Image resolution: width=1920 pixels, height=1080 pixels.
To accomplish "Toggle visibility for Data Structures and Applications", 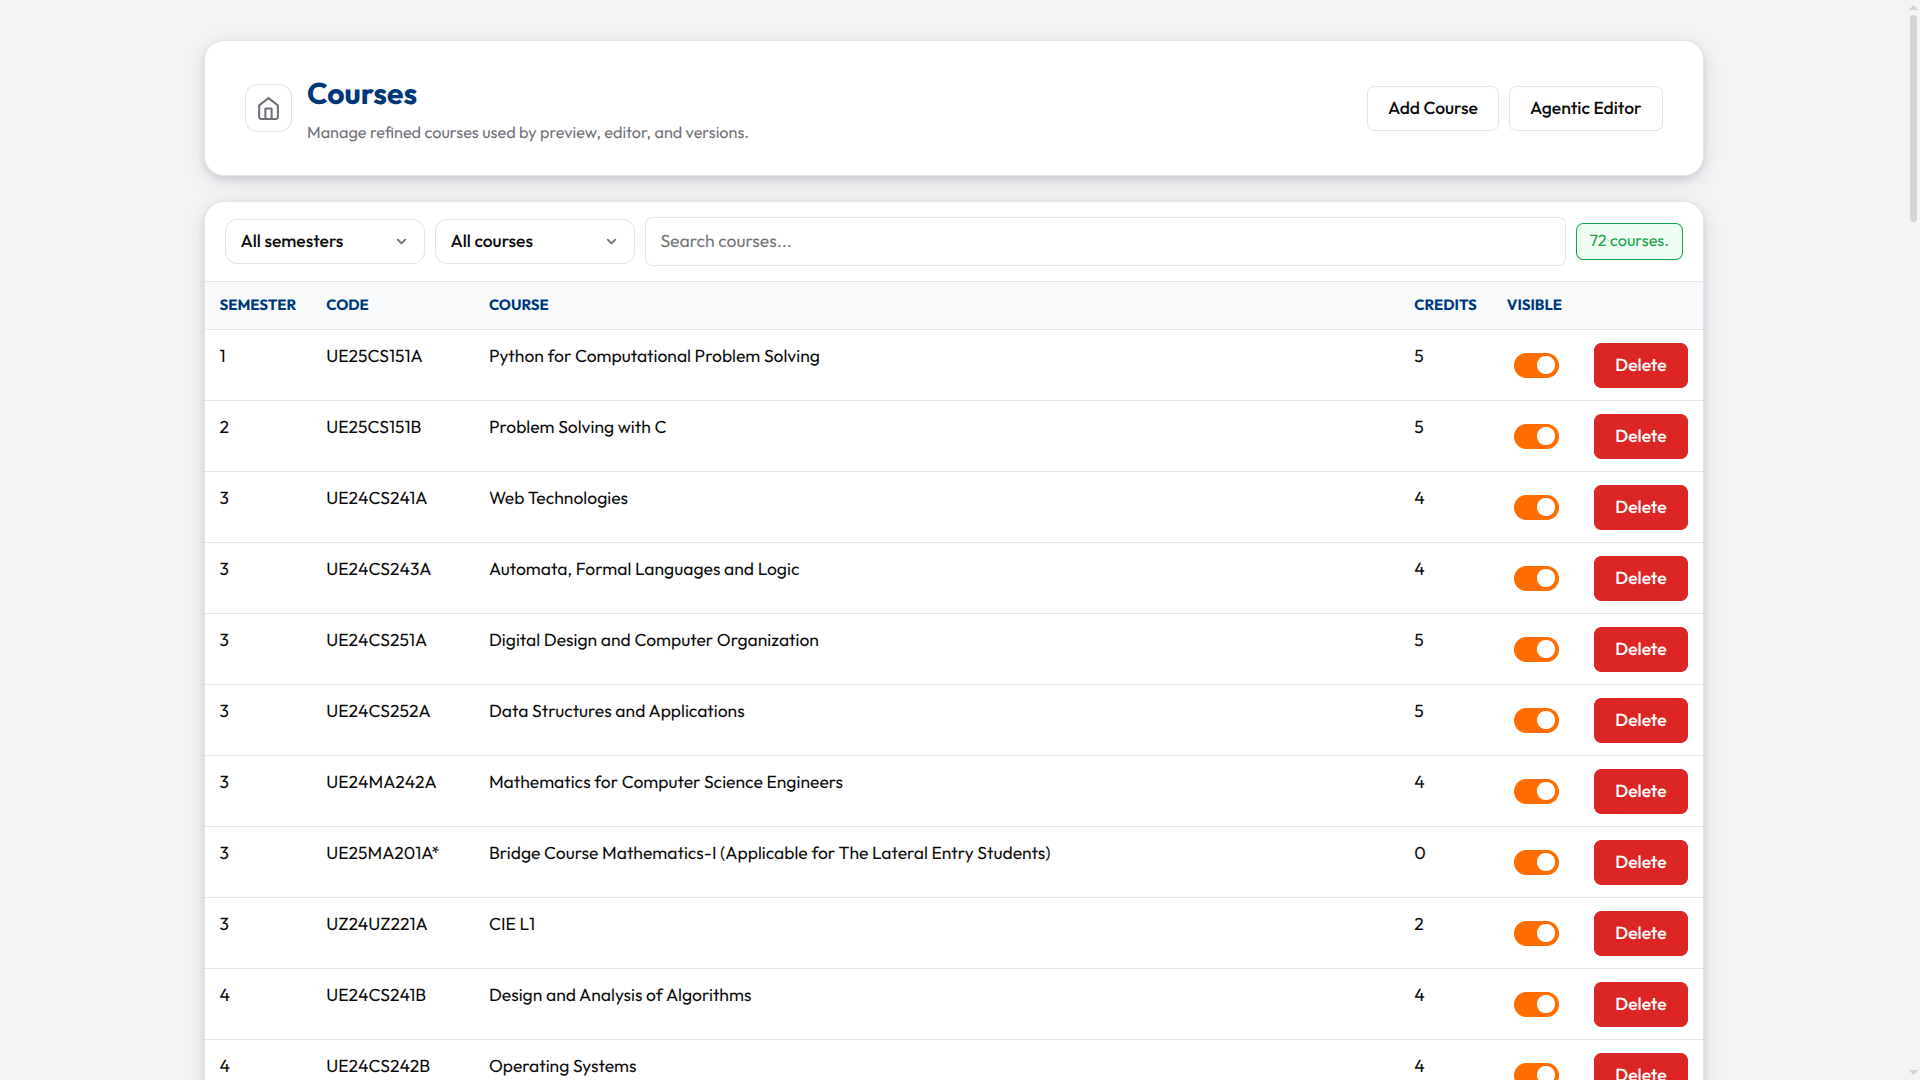I will (x=1536, y=720).
